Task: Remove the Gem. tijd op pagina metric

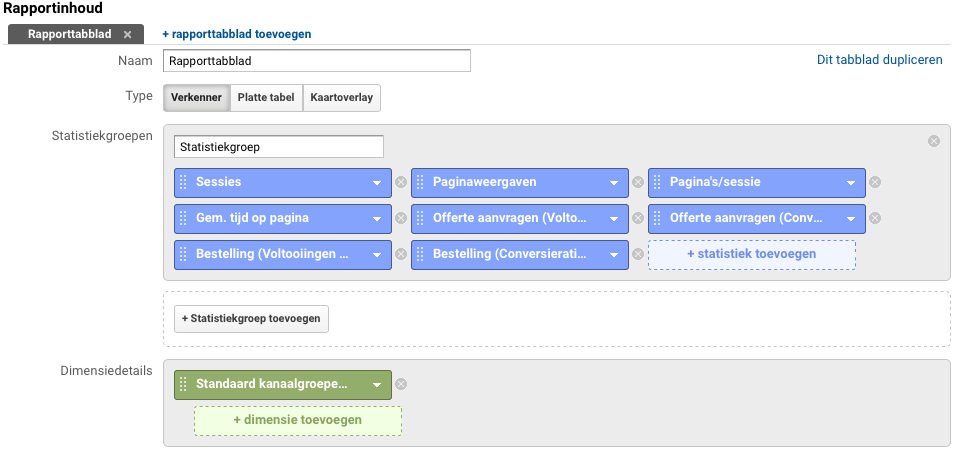Action: [401, 218]
